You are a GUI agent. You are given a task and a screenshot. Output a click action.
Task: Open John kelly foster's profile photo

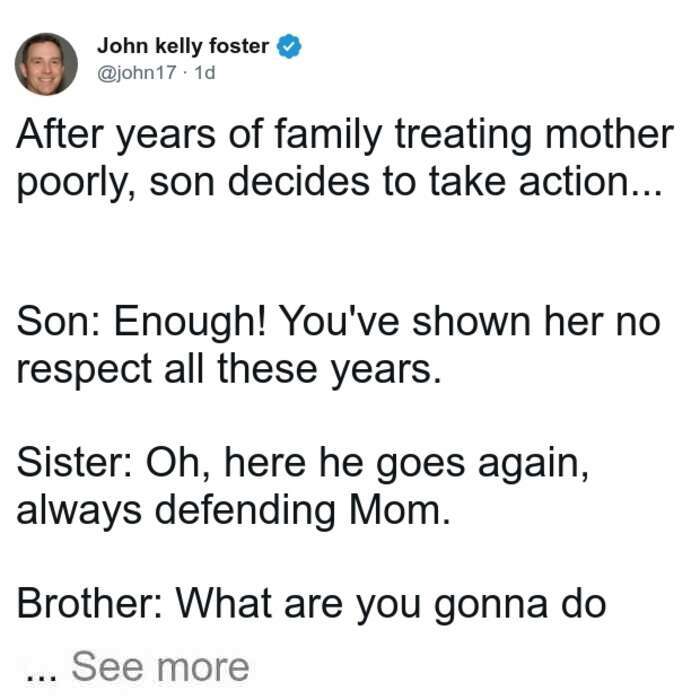tap(46, 64)
